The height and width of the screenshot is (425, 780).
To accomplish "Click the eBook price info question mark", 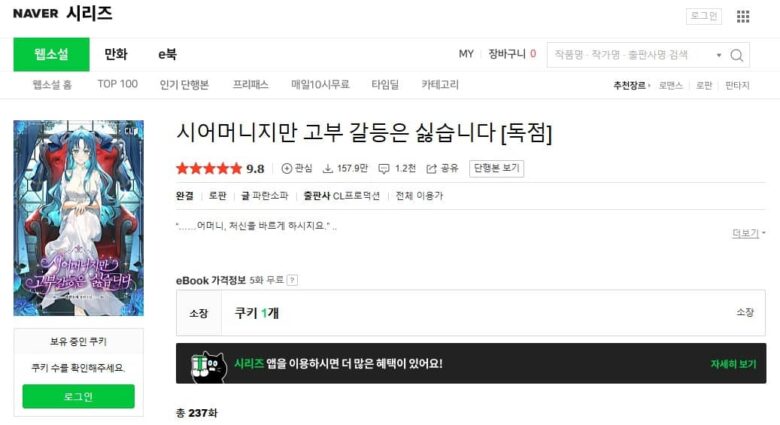I will point(292,280).
